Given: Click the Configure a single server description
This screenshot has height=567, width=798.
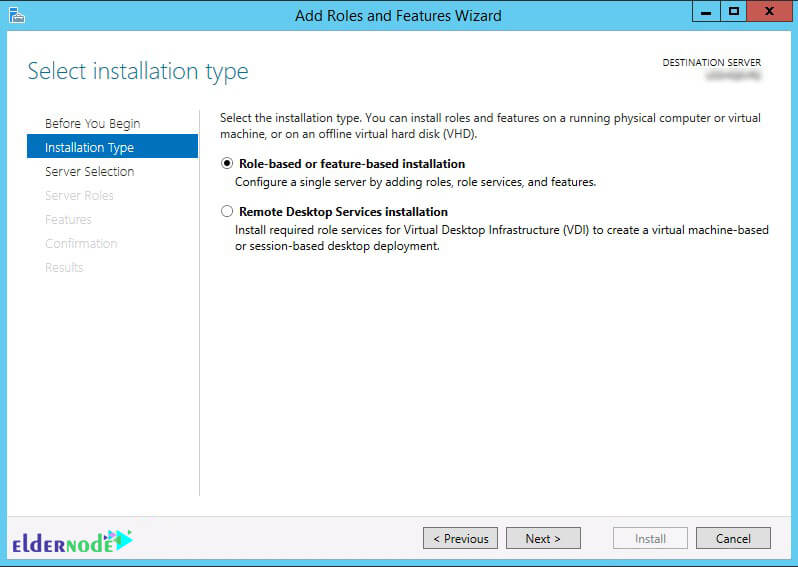Looking at the screenshot, I should 415,182.
